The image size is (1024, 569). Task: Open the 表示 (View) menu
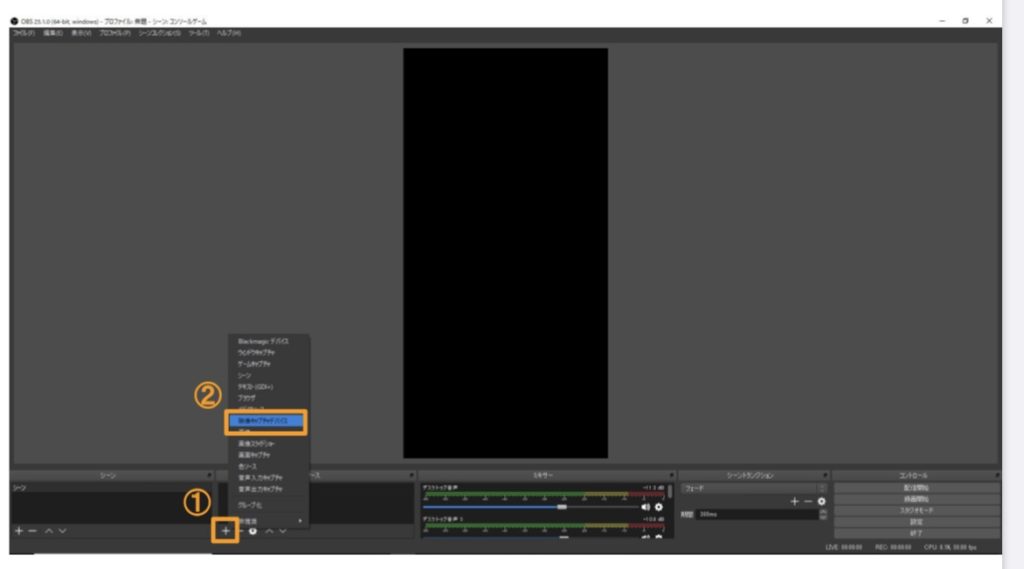(x=81, y=33)
